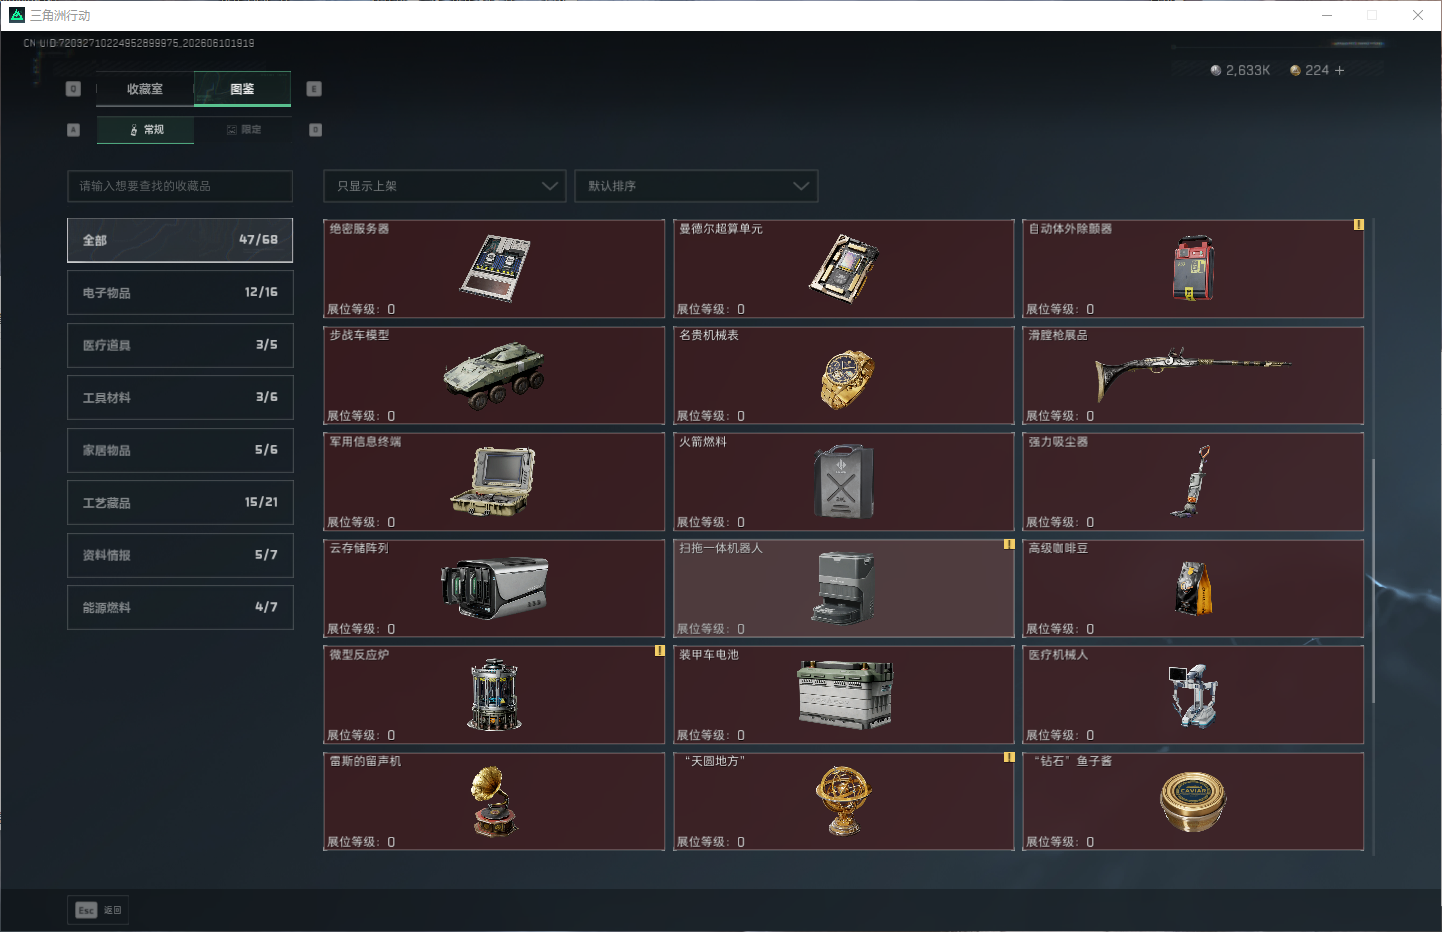Filter by 工艺藏品 category
This screenshot has width=1442, height=932.
[x=180, y=503]
